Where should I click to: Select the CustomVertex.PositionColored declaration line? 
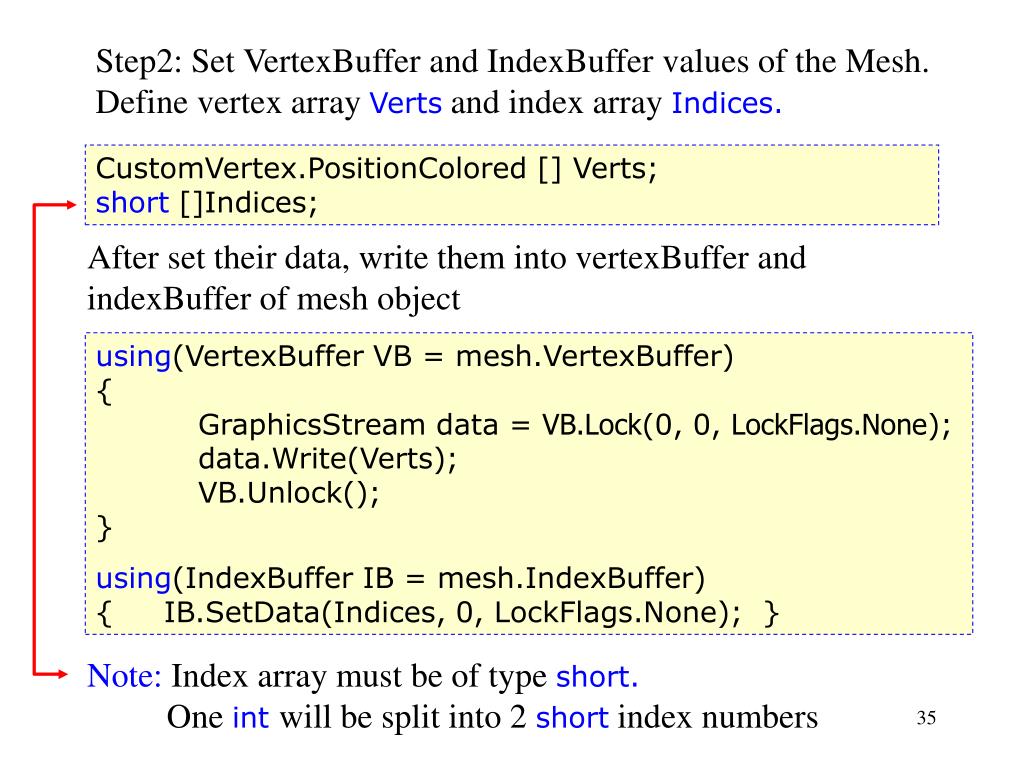(x=376, y=168)
